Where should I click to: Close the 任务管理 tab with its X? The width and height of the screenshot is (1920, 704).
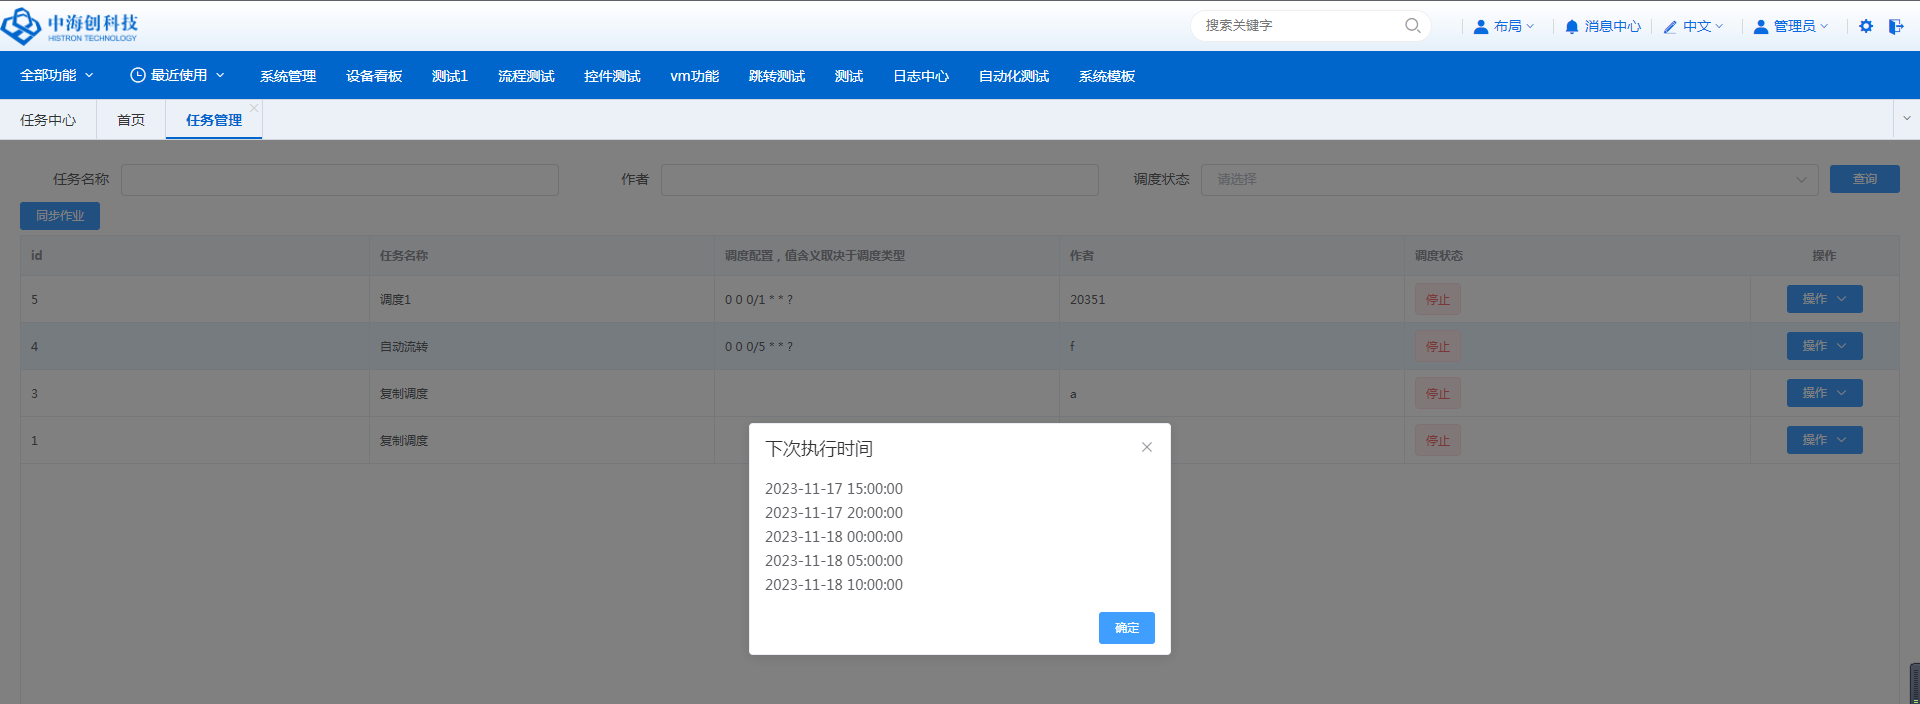254,108
